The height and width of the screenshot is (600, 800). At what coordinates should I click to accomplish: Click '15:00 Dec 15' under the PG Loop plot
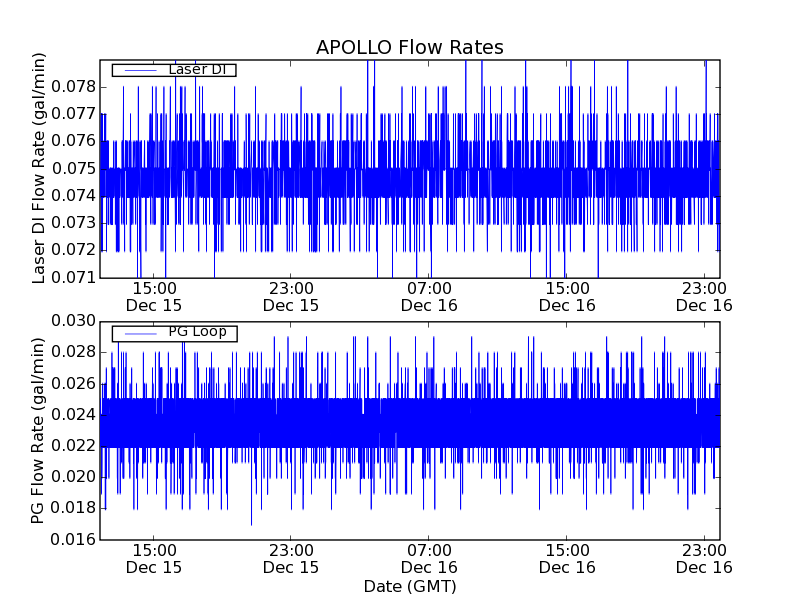pos(154,559)
